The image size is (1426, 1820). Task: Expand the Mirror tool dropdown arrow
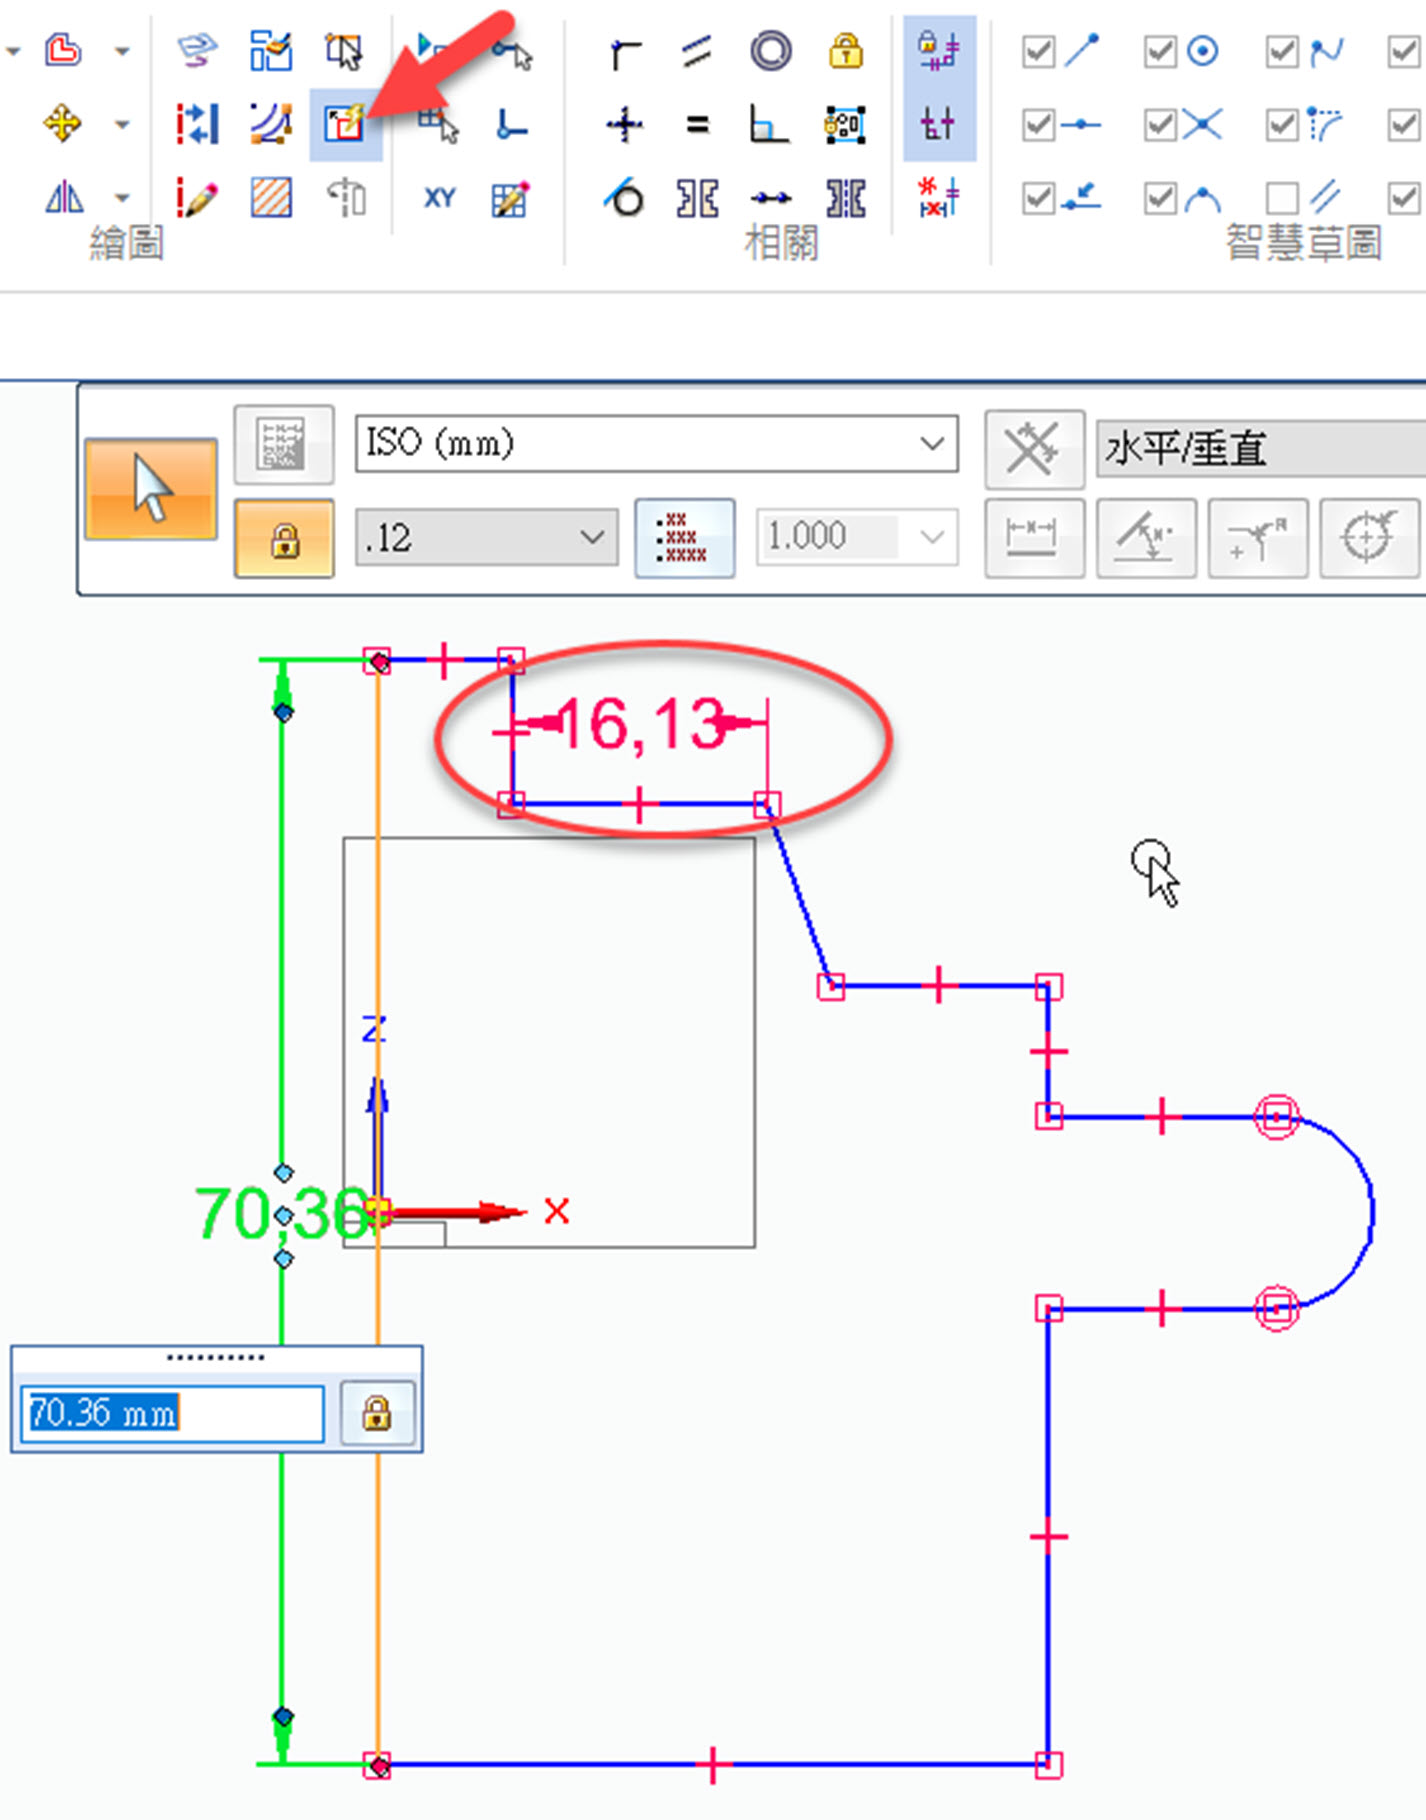click(122, 198)
